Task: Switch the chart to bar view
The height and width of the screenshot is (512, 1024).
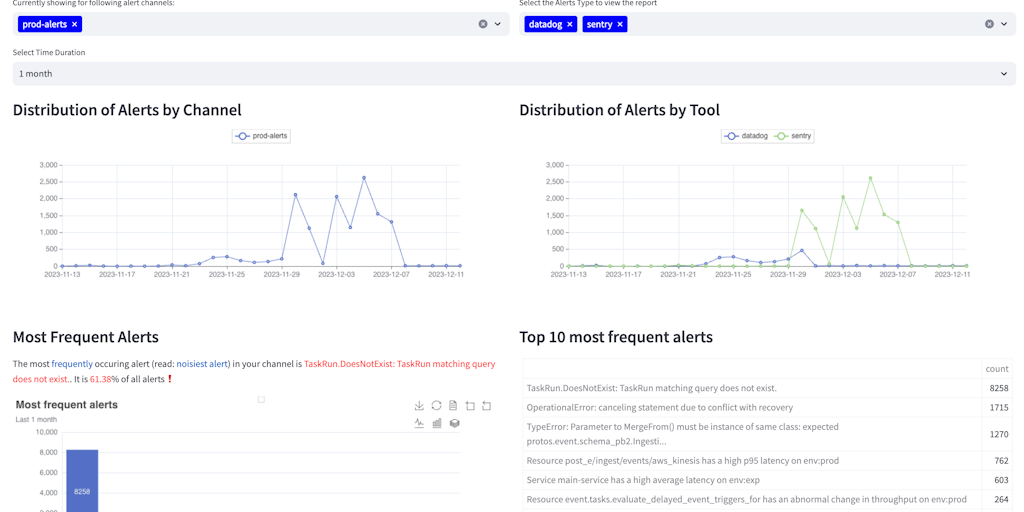Action: pyautogui.click(x=436, y=423)
